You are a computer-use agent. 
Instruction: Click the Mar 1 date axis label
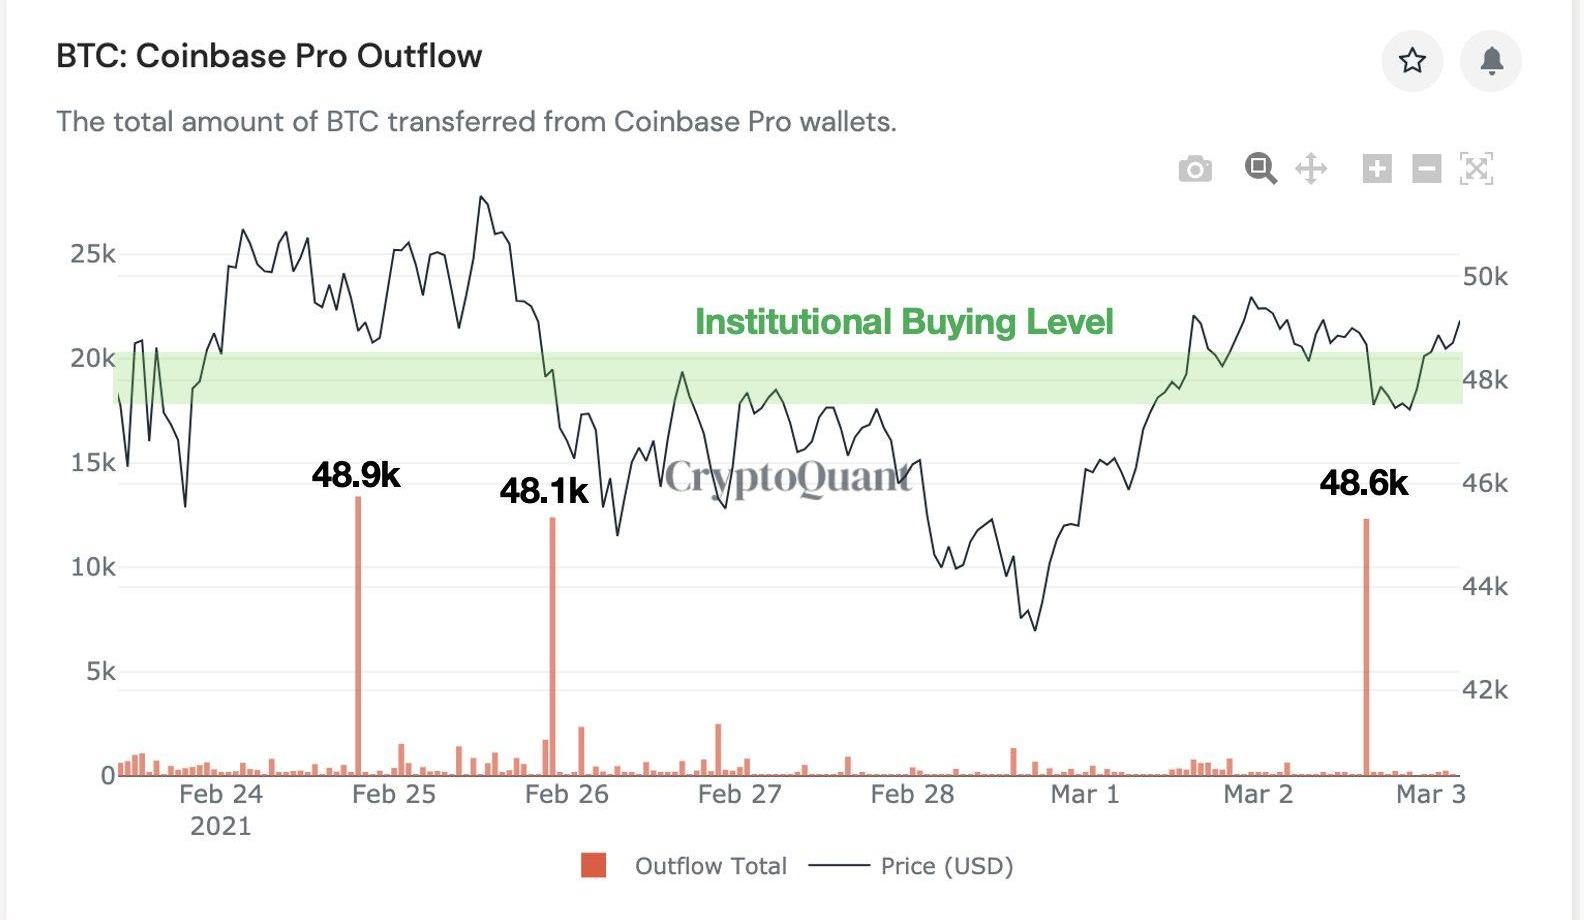click(x=1085, y=795)
